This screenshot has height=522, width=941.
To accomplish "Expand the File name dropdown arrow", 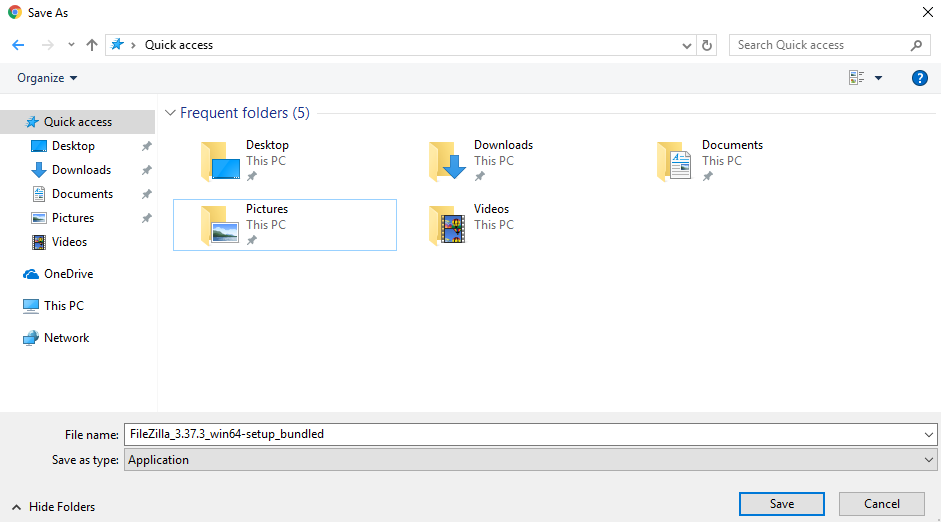I will (928, 435).
